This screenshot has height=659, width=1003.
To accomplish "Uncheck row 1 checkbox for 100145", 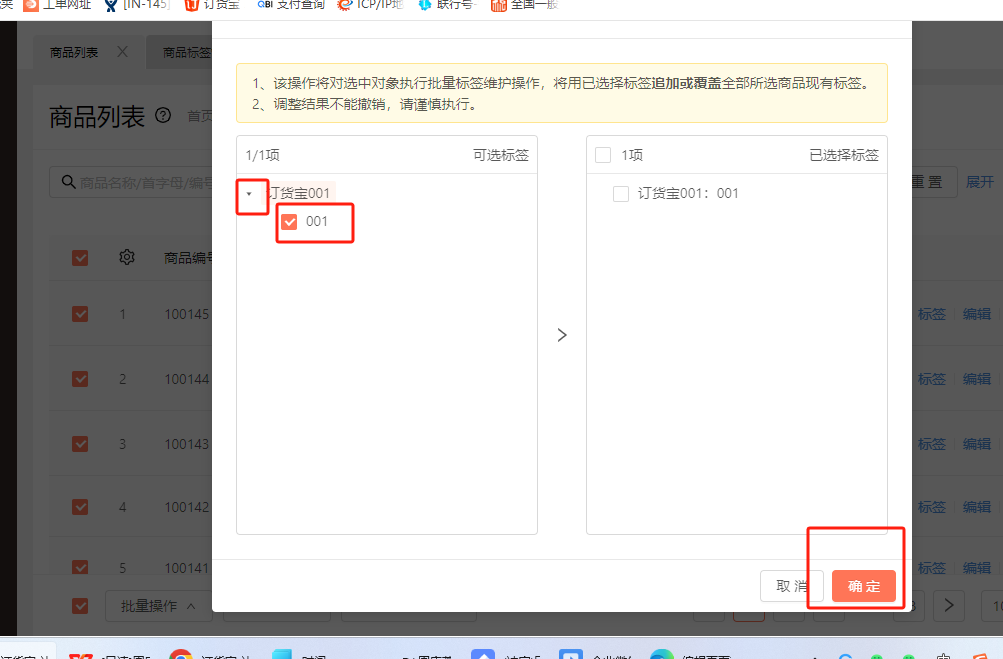I will pos(80,314).
